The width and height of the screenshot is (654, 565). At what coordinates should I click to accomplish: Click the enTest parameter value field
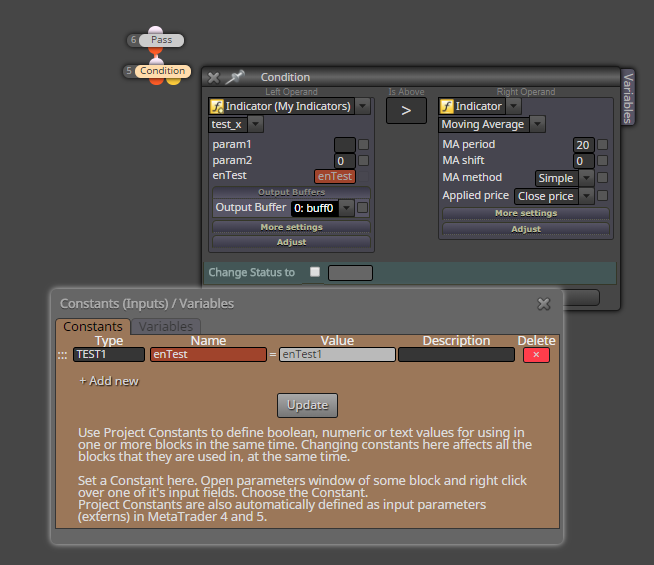coord(335,176)
